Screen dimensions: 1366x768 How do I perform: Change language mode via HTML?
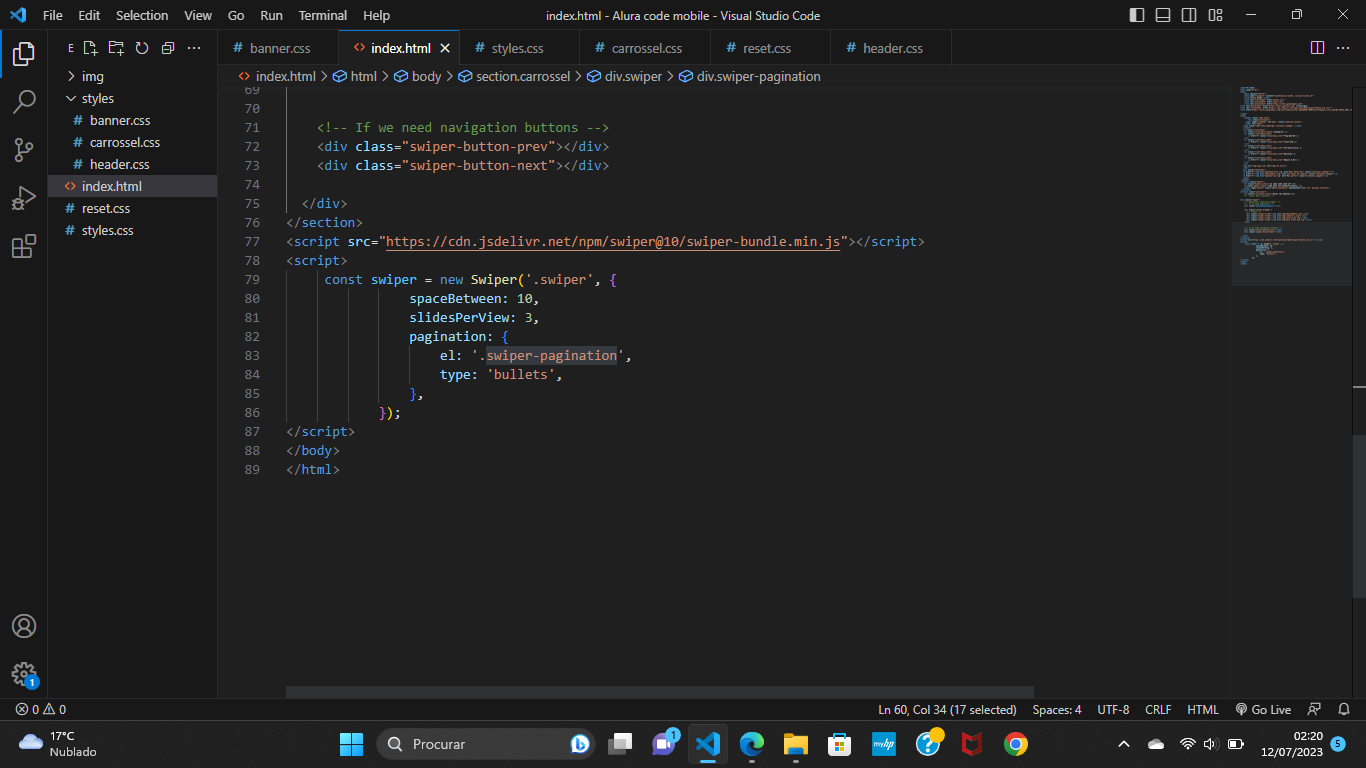tap(1203, 709)
